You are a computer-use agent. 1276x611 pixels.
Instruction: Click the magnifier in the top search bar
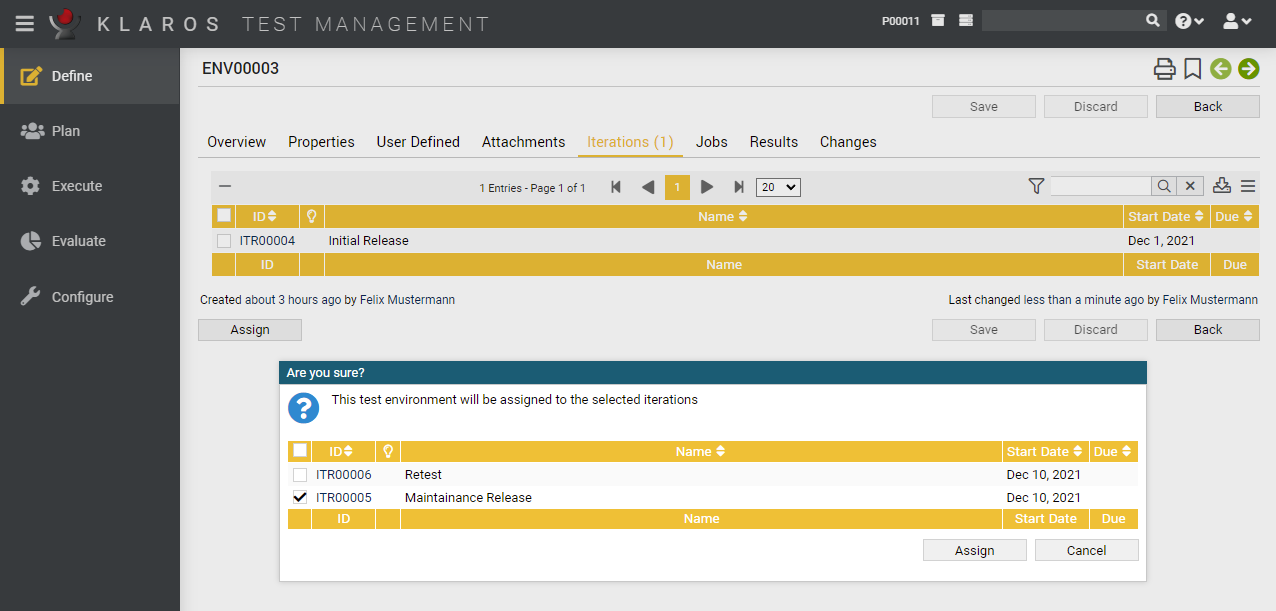[1153, 20]
